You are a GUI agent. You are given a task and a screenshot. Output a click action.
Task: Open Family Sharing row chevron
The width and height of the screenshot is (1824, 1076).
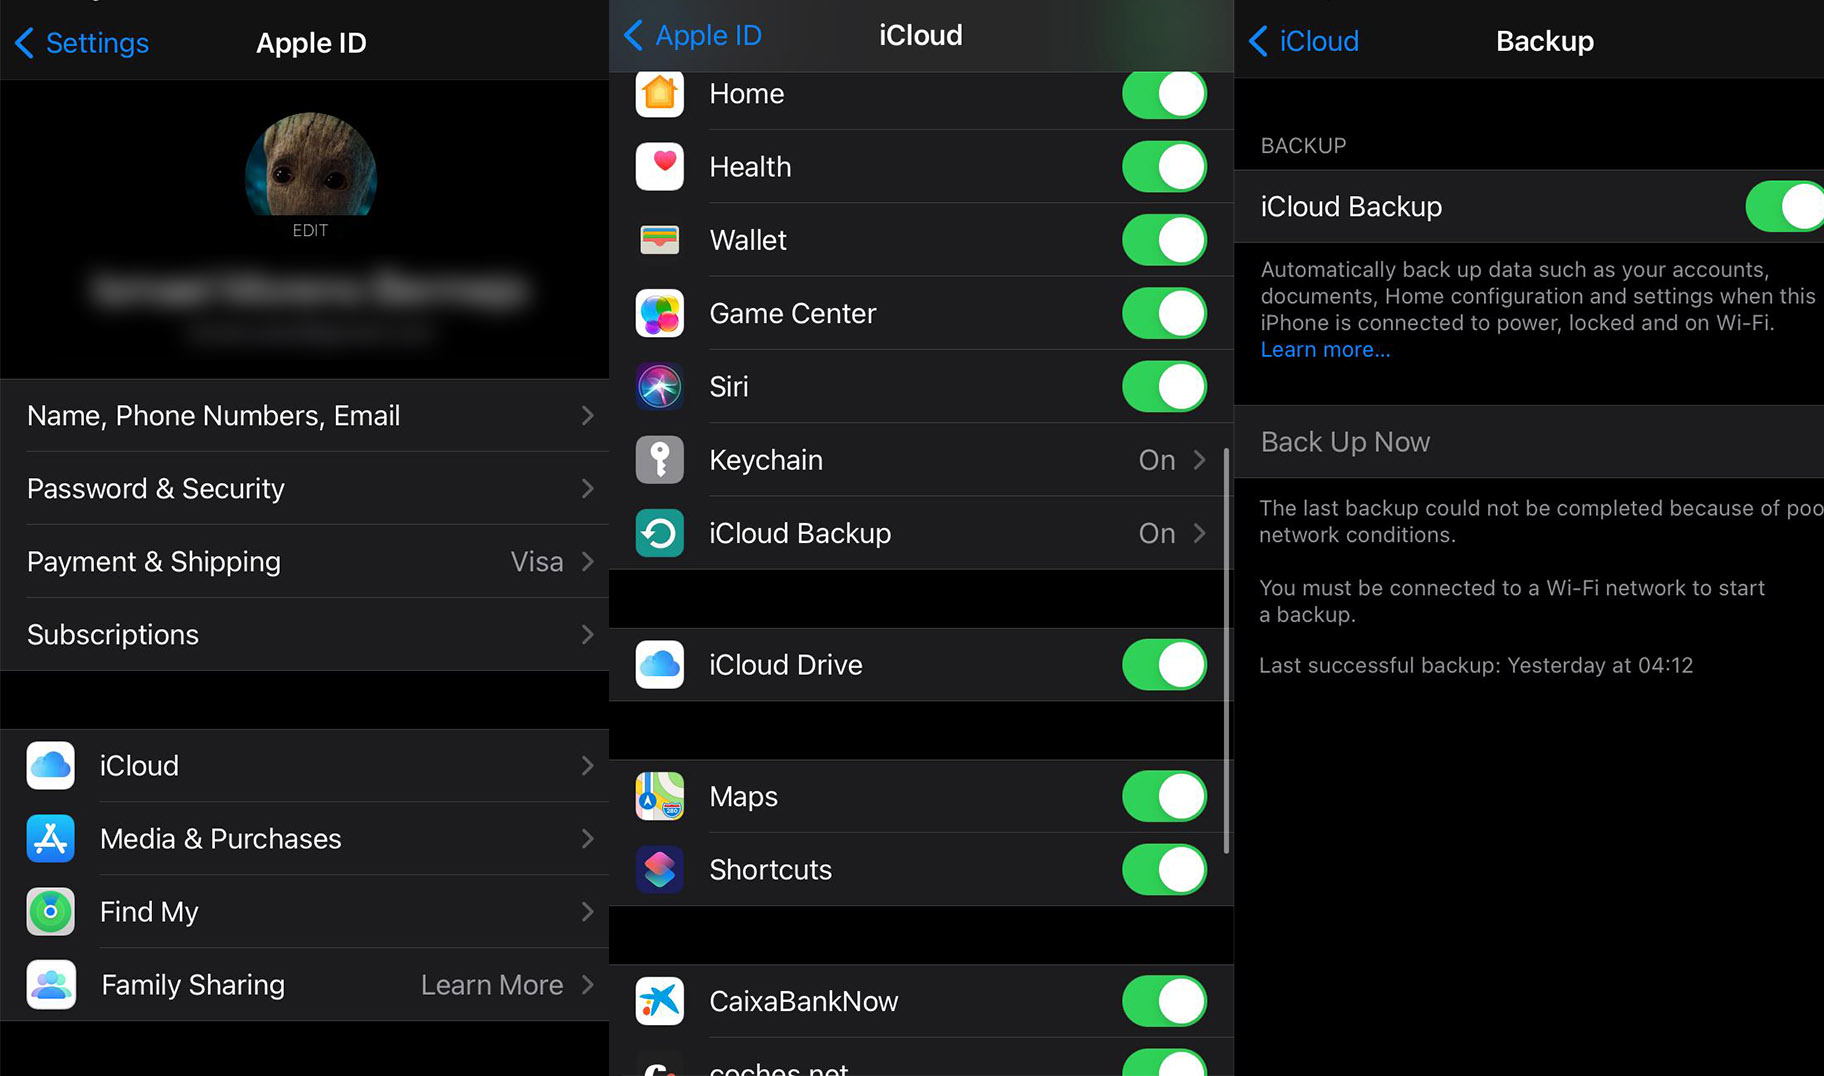[588, 985]
